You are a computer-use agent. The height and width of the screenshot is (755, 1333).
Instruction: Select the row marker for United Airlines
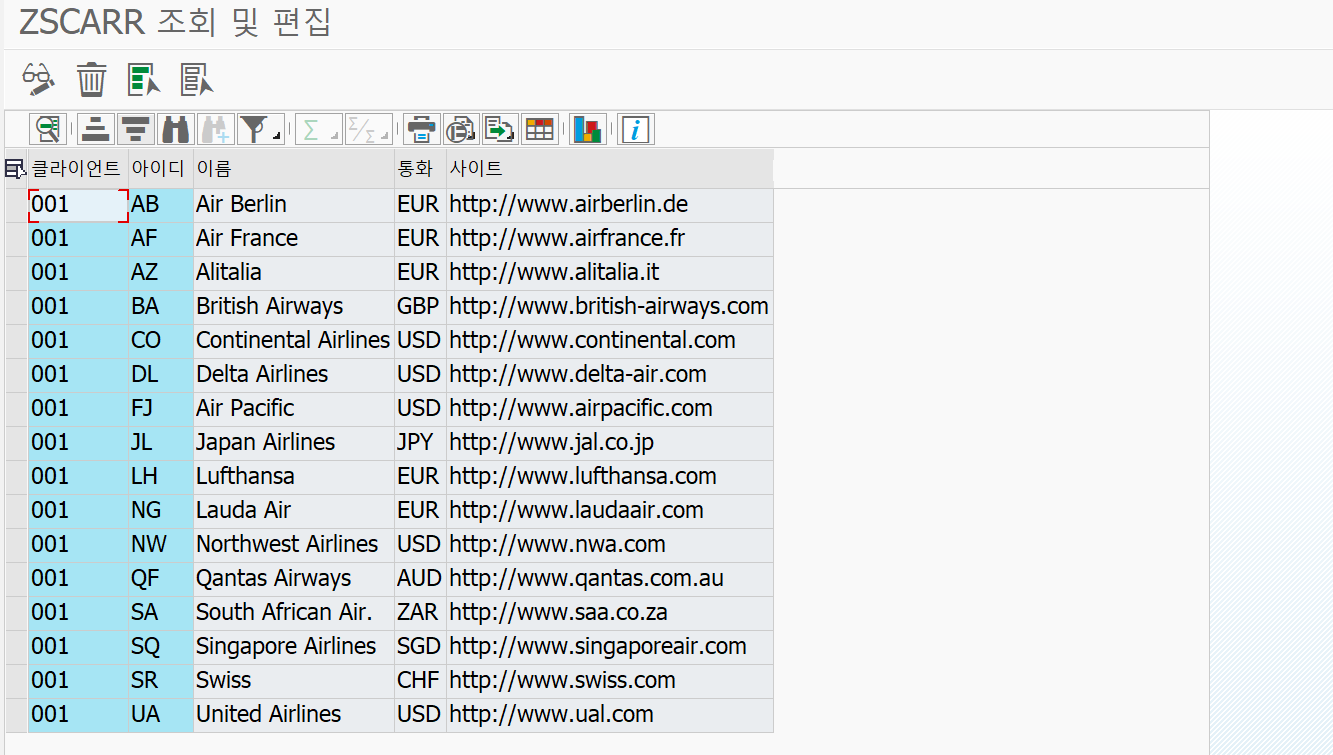16,715
